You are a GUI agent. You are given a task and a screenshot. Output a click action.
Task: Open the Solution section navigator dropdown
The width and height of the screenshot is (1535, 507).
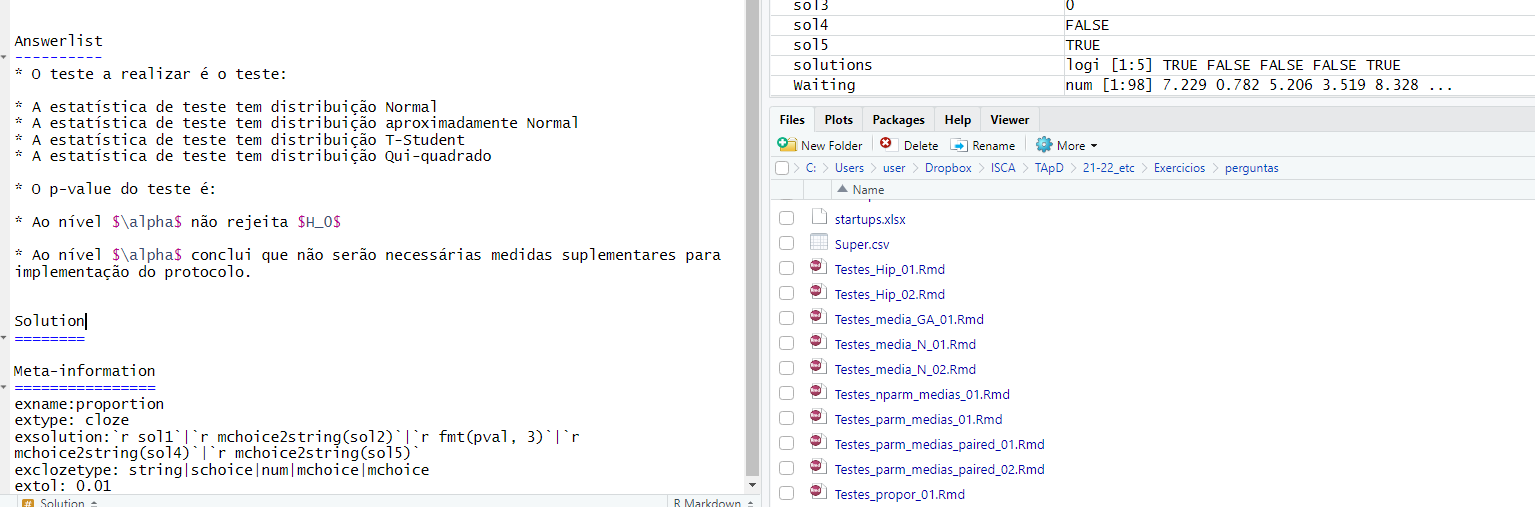coord(68,502)
